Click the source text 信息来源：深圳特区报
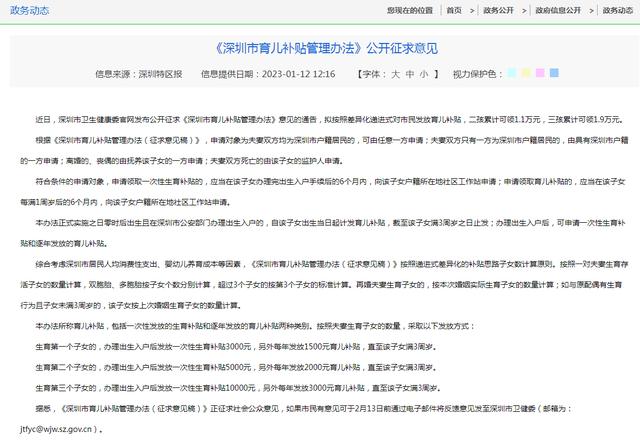The width and height of the screenshot is (640, 445). click(138, 74)
